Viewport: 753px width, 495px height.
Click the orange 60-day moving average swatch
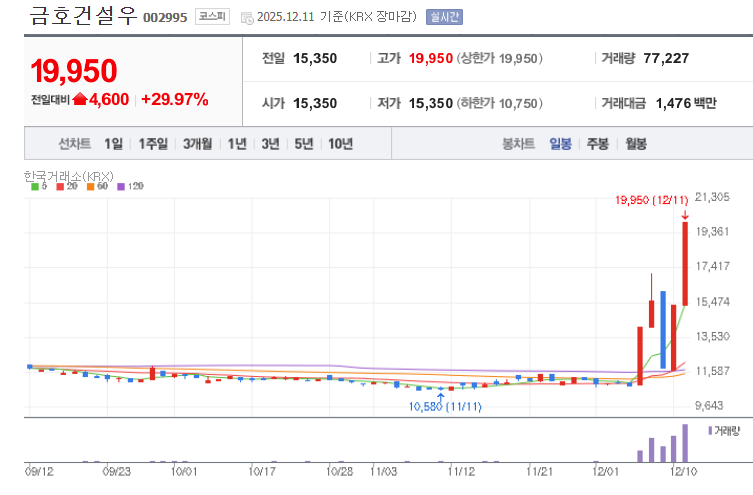pyautogui.click(x=90, y=186)
